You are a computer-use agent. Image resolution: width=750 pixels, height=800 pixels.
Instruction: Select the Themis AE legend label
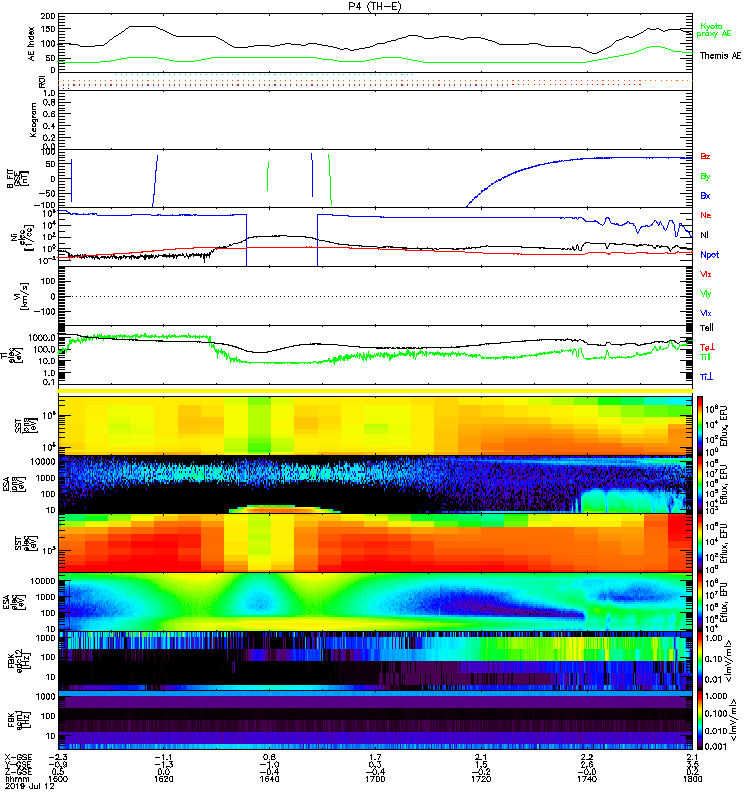pyautogui.click(x=720, y=56)
